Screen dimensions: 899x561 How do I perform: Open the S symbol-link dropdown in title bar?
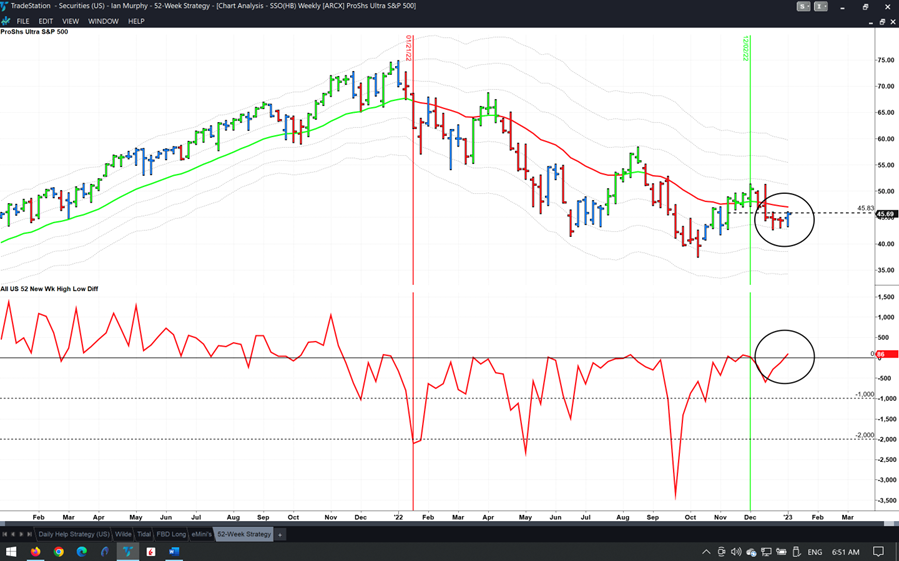click(x=804, y=6)
